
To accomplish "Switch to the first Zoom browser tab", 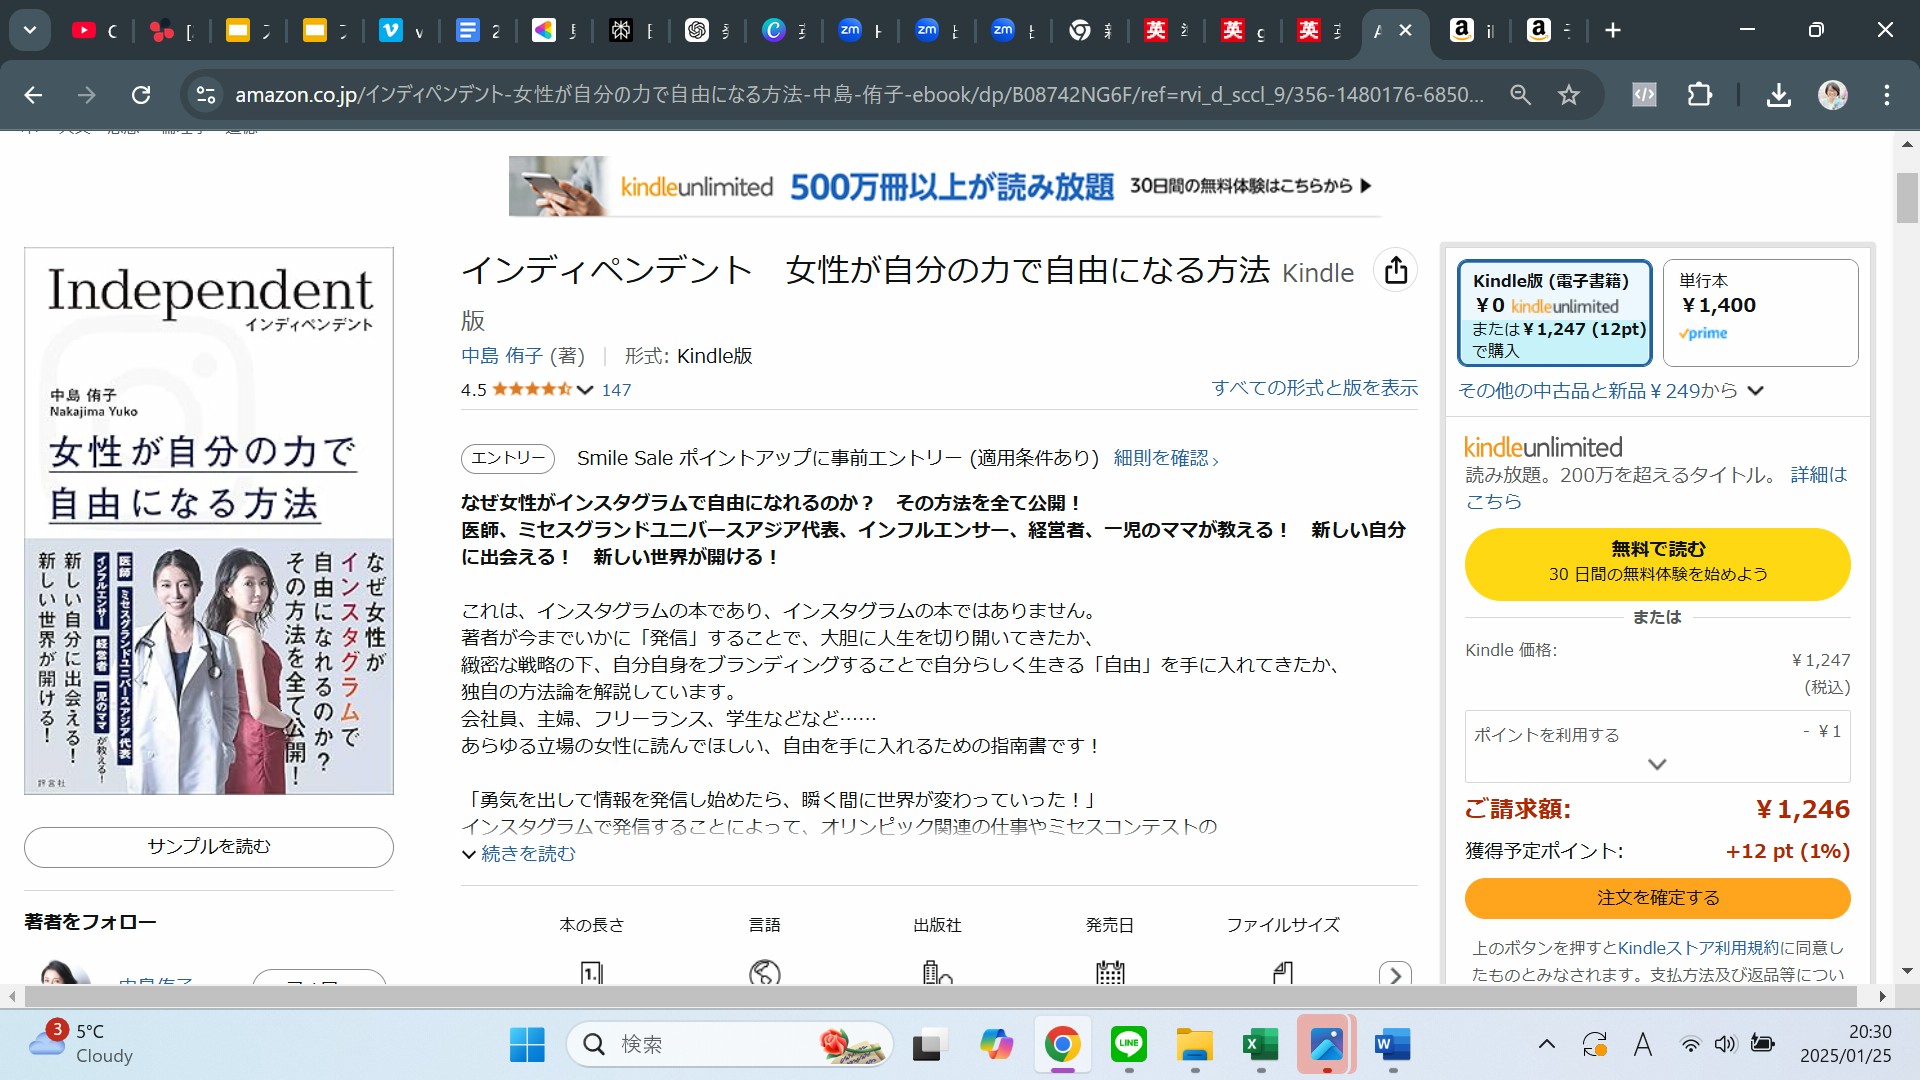I will point(862,30).
